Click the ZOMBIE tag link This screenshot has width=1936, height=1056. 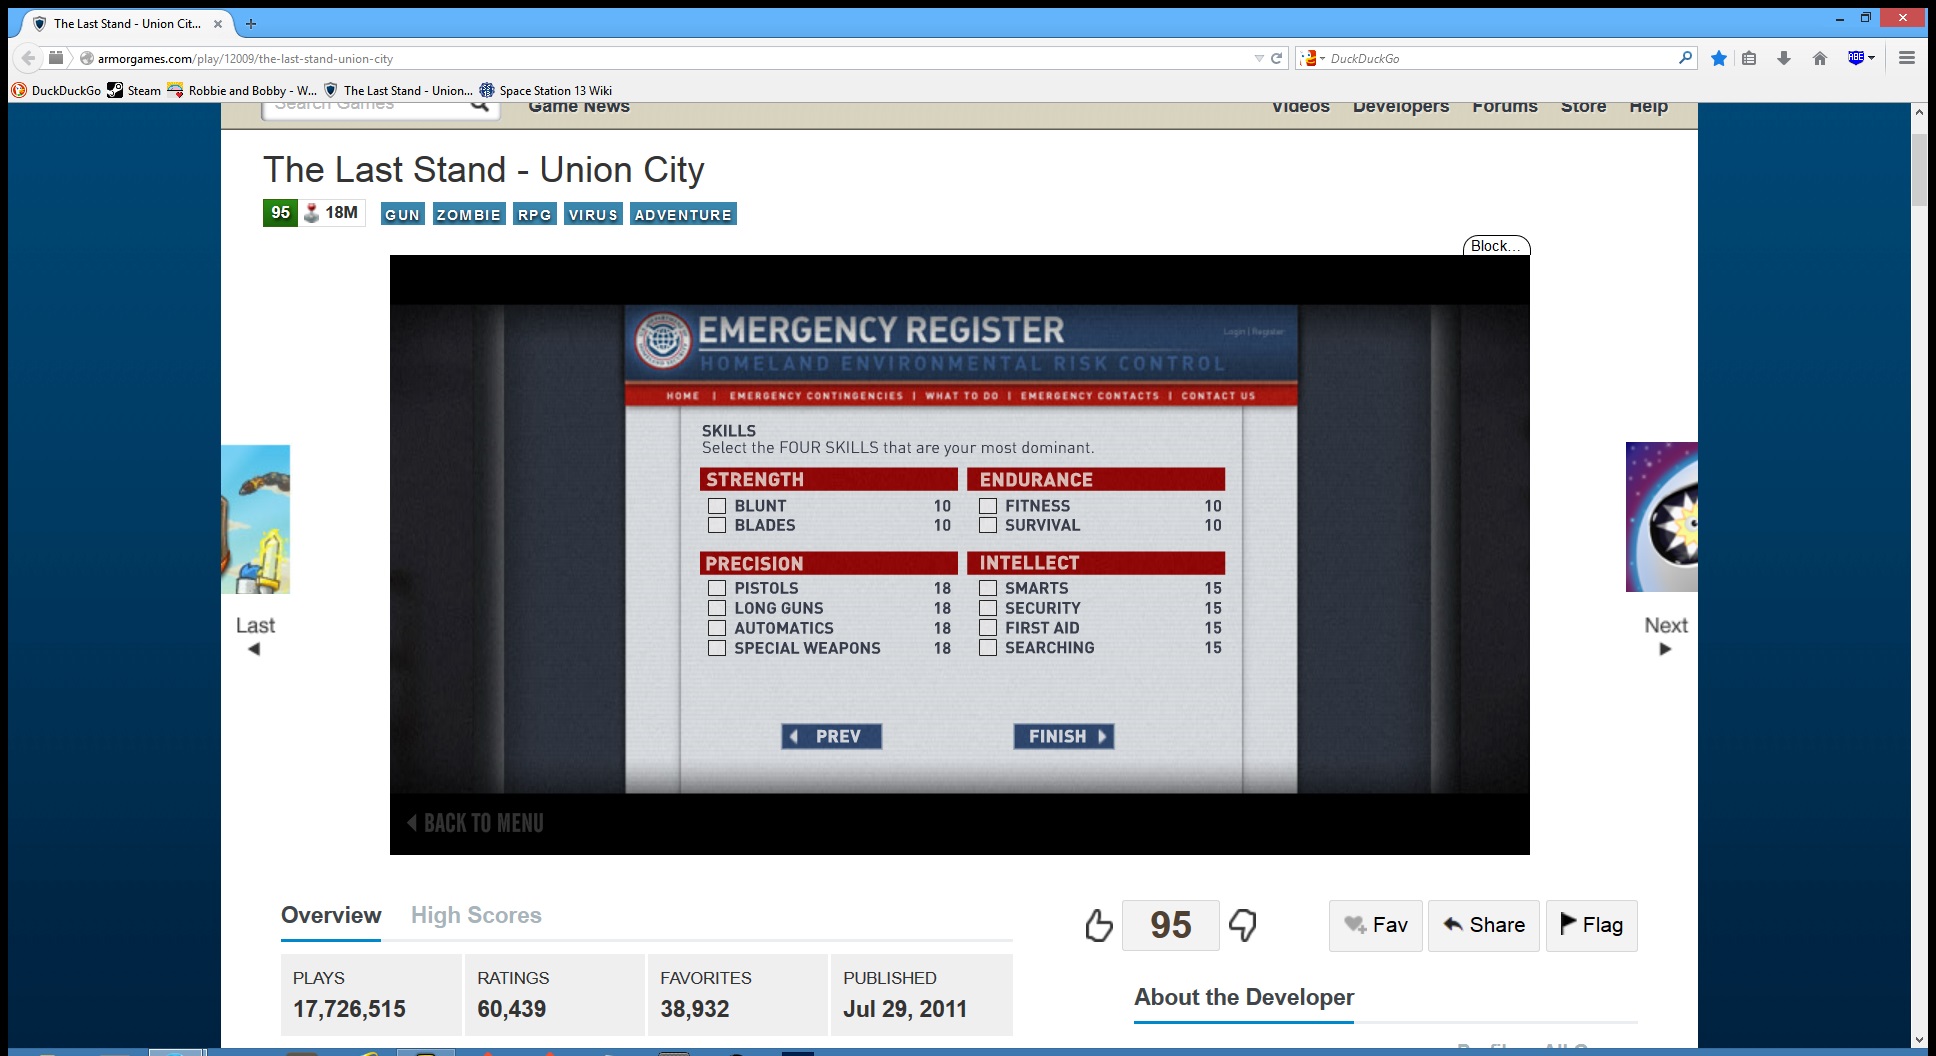(x=469, y=214)
